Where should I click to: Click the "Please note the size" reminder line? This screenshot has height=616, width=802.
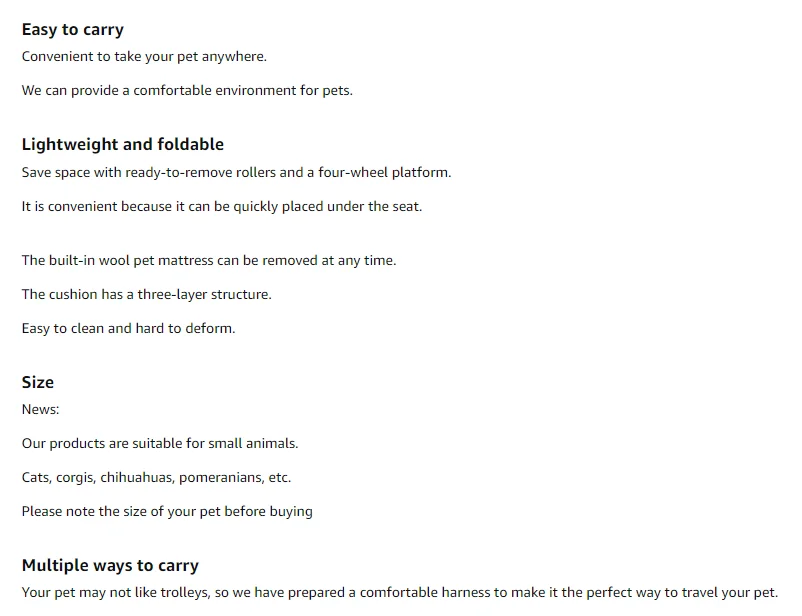167,512
